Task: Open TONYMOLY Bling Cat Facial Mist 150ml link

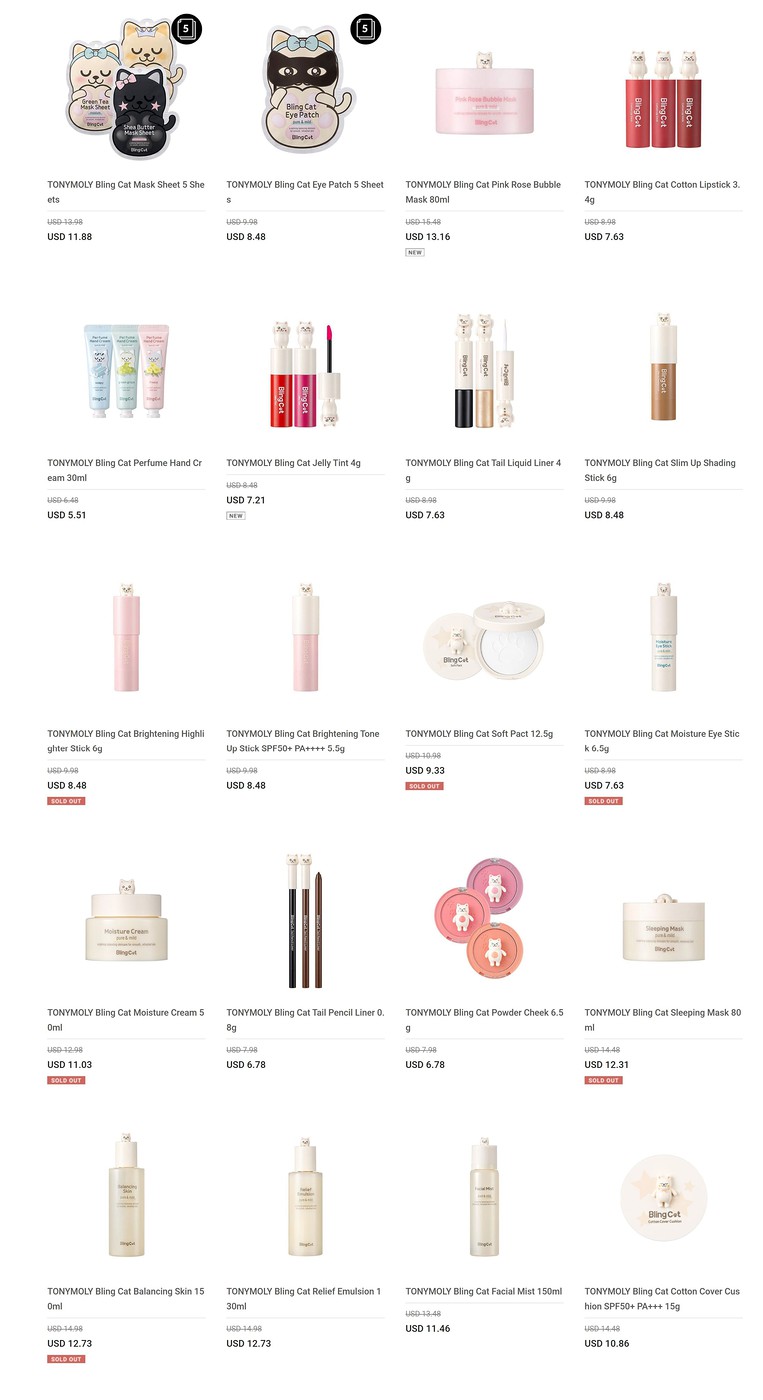Action: pos(484,1291)
